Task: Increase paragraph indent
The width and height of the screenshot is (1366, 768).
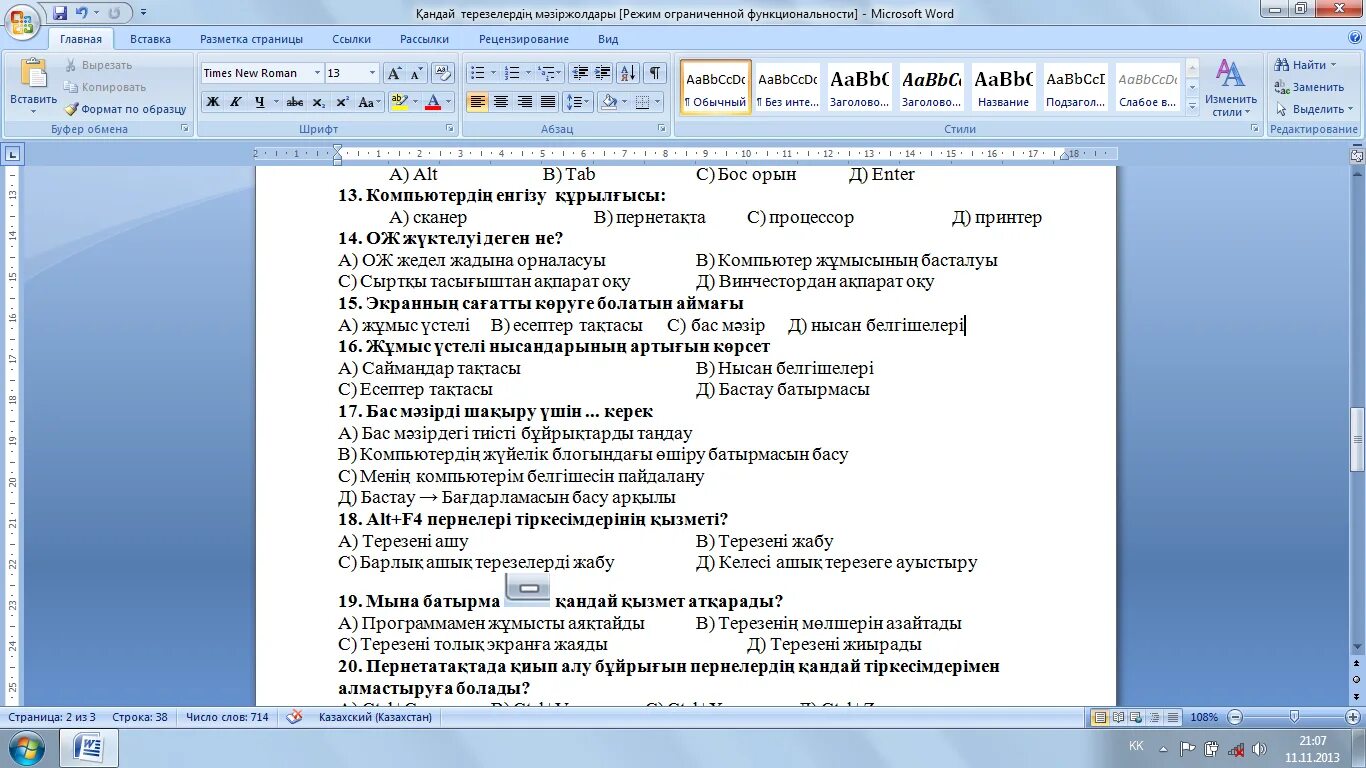Action: tap(603, 73)
